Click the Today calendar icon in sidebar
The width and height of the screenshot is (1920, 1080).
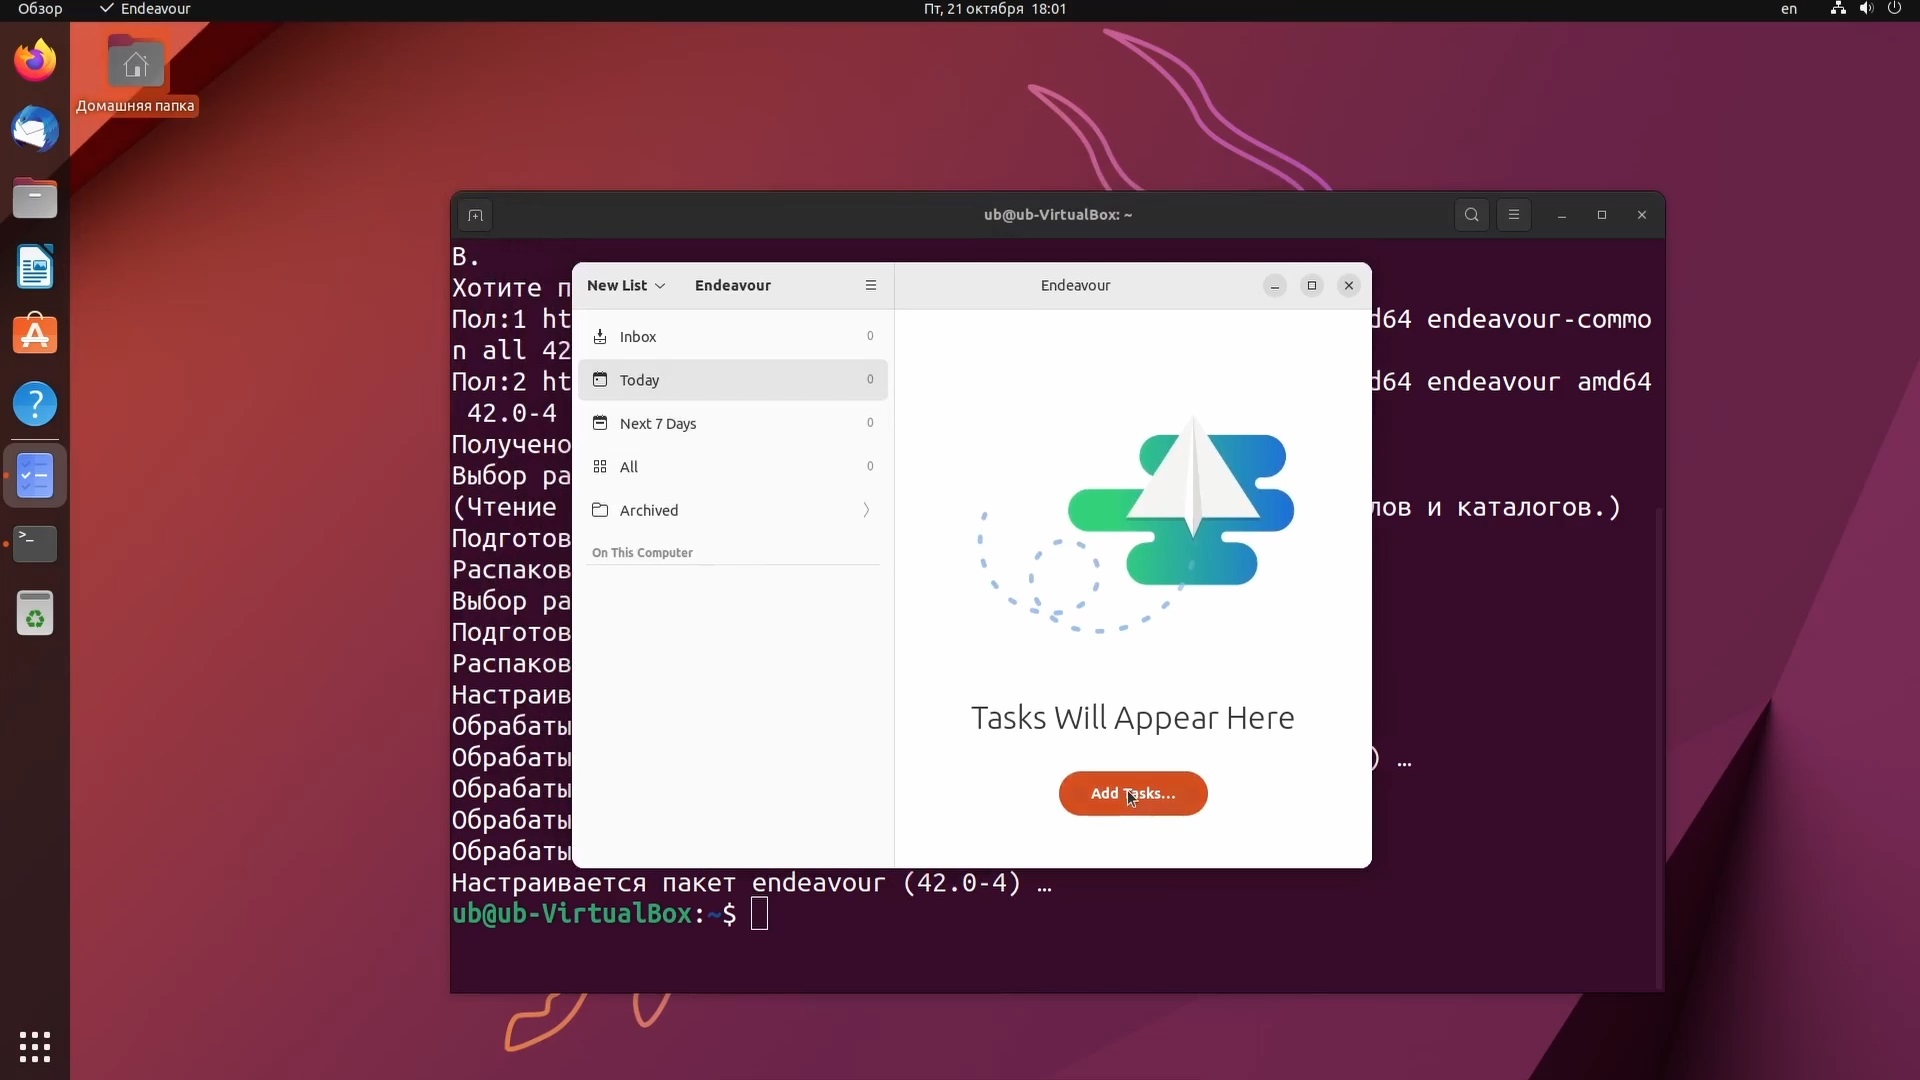pos(600,380)
